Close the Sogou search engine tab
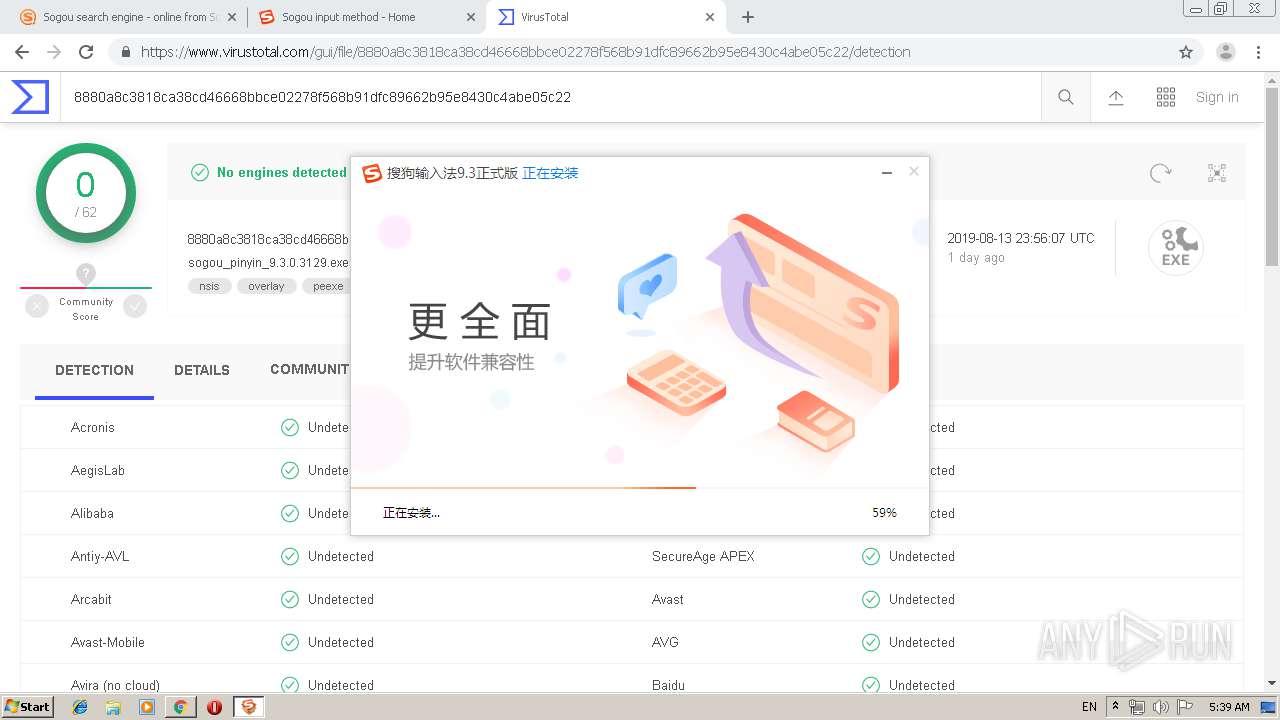Viewport: 1280px width, 720px height. [232, 17]
